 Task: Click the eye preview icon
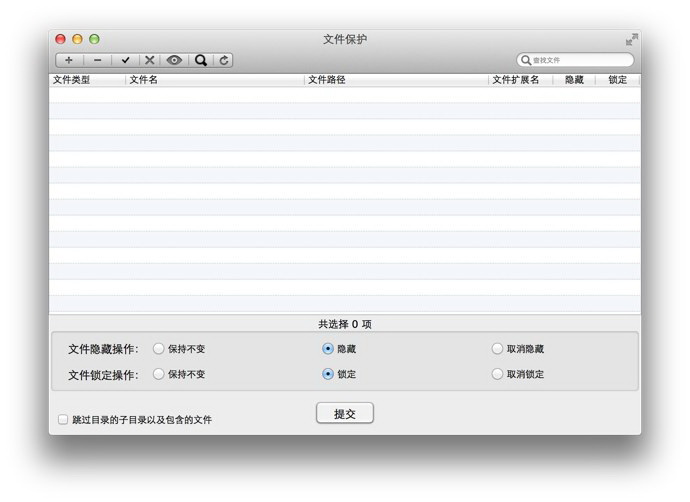[174, 60]
